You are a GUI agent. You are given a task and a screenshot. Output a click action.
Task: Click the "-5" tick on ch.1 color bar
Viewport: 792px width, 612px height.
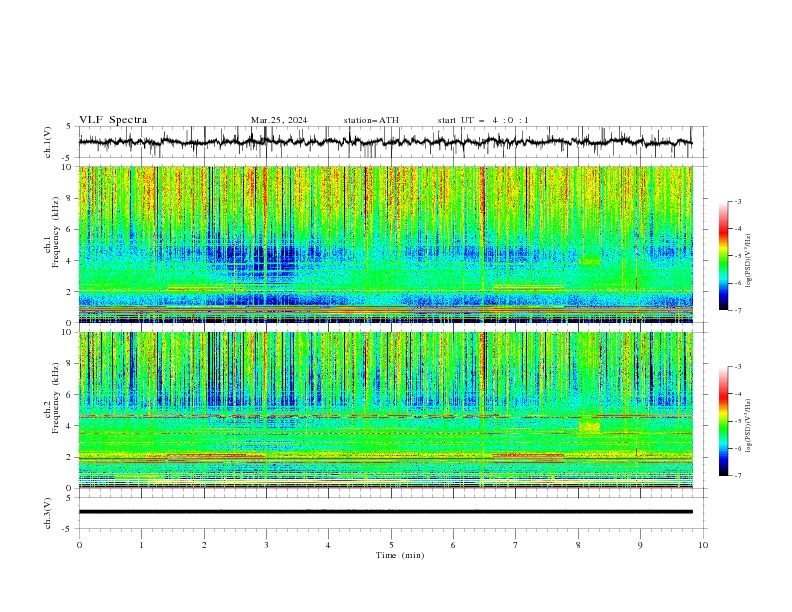coord(737,256)
